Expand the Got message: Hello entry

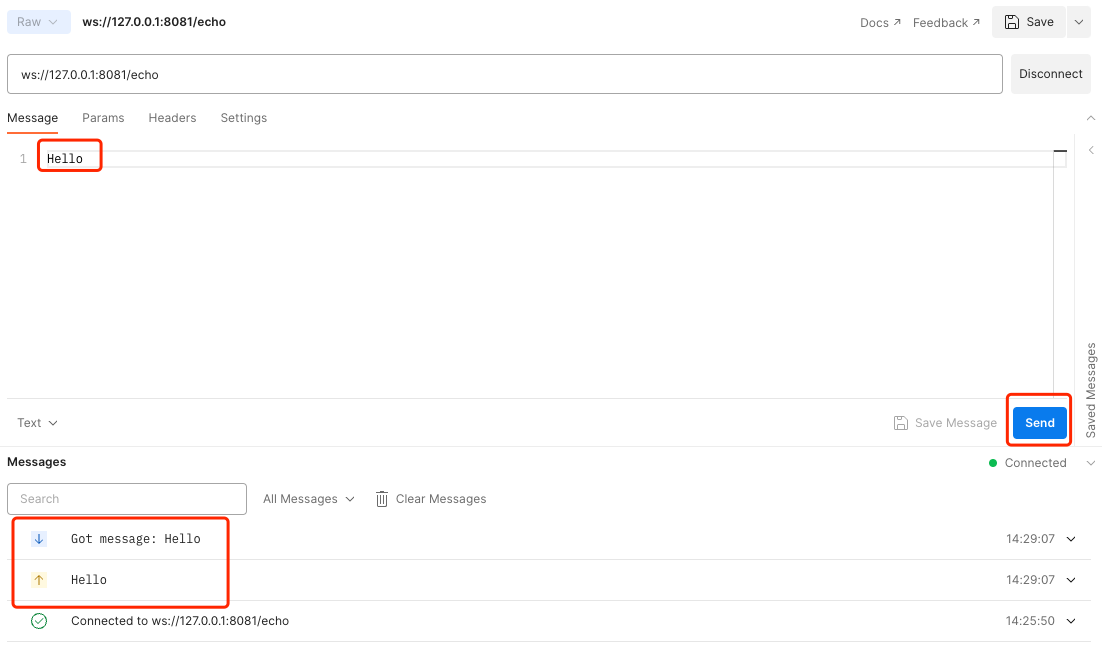tap(1070, 538)
